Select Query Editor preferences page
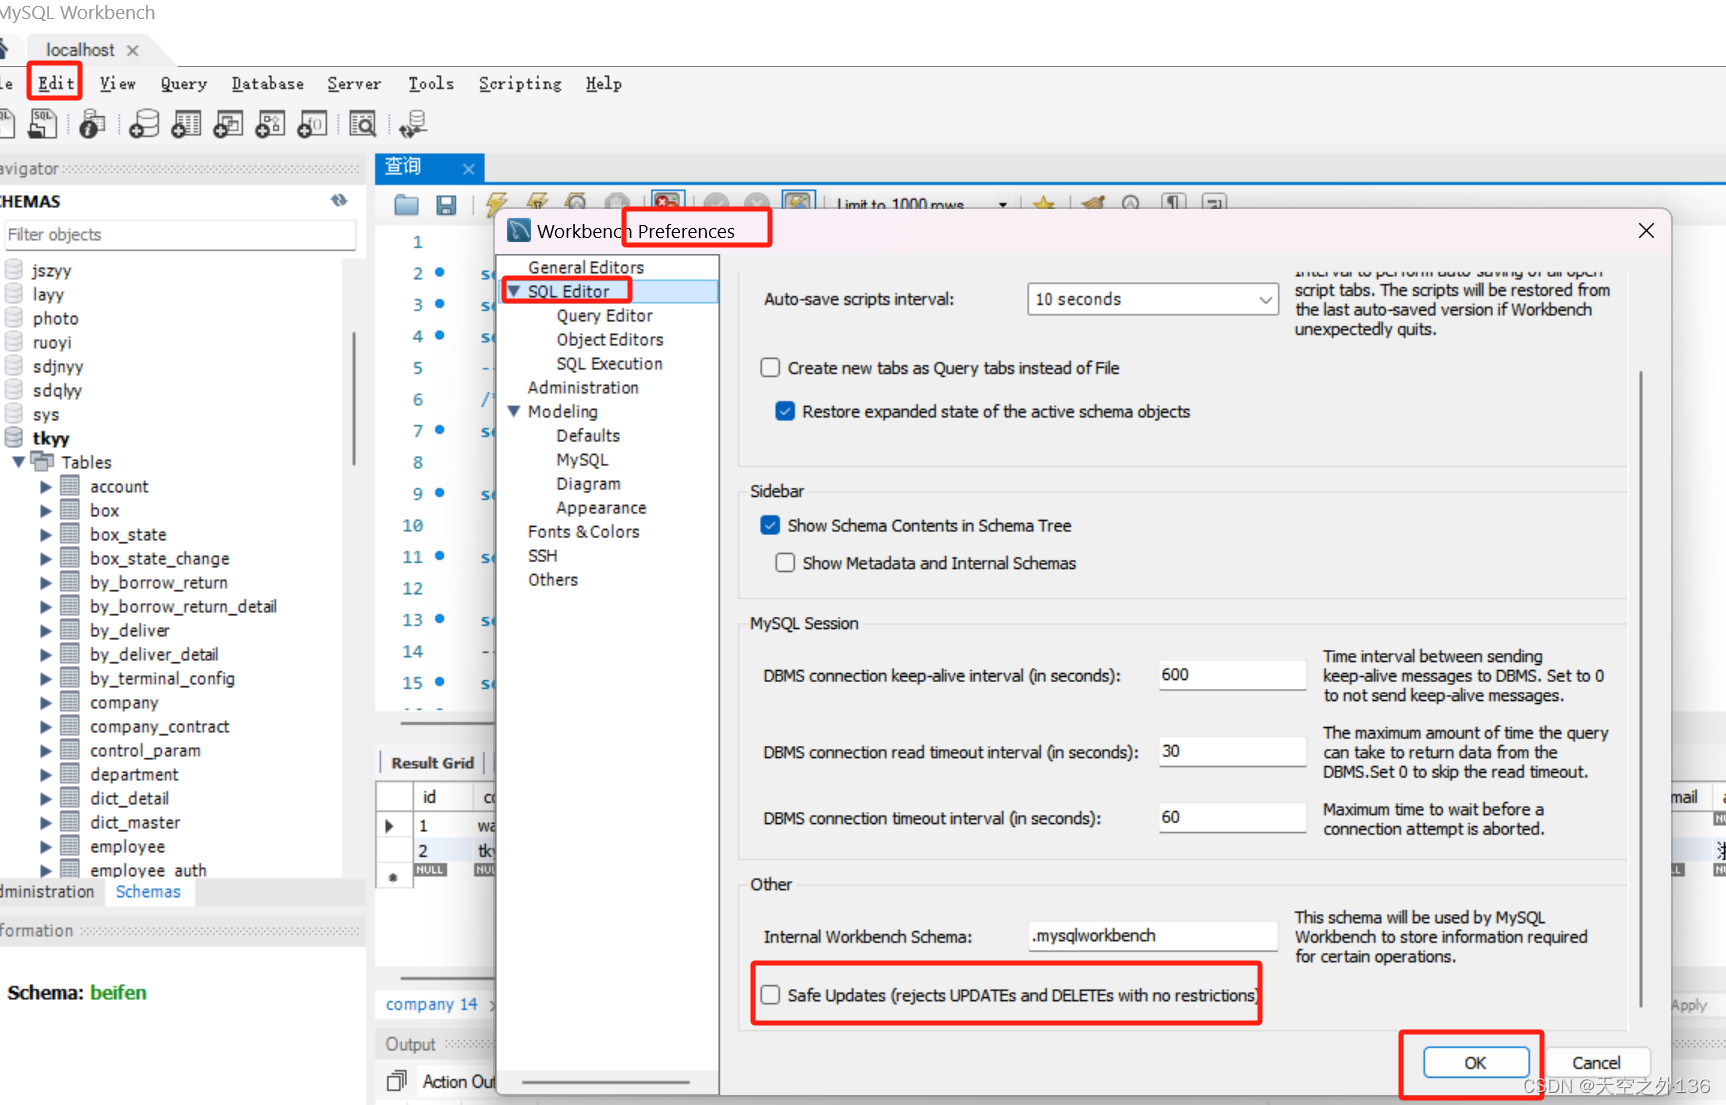This screenshot has width=1726, height=1105. tap(604, 315)
